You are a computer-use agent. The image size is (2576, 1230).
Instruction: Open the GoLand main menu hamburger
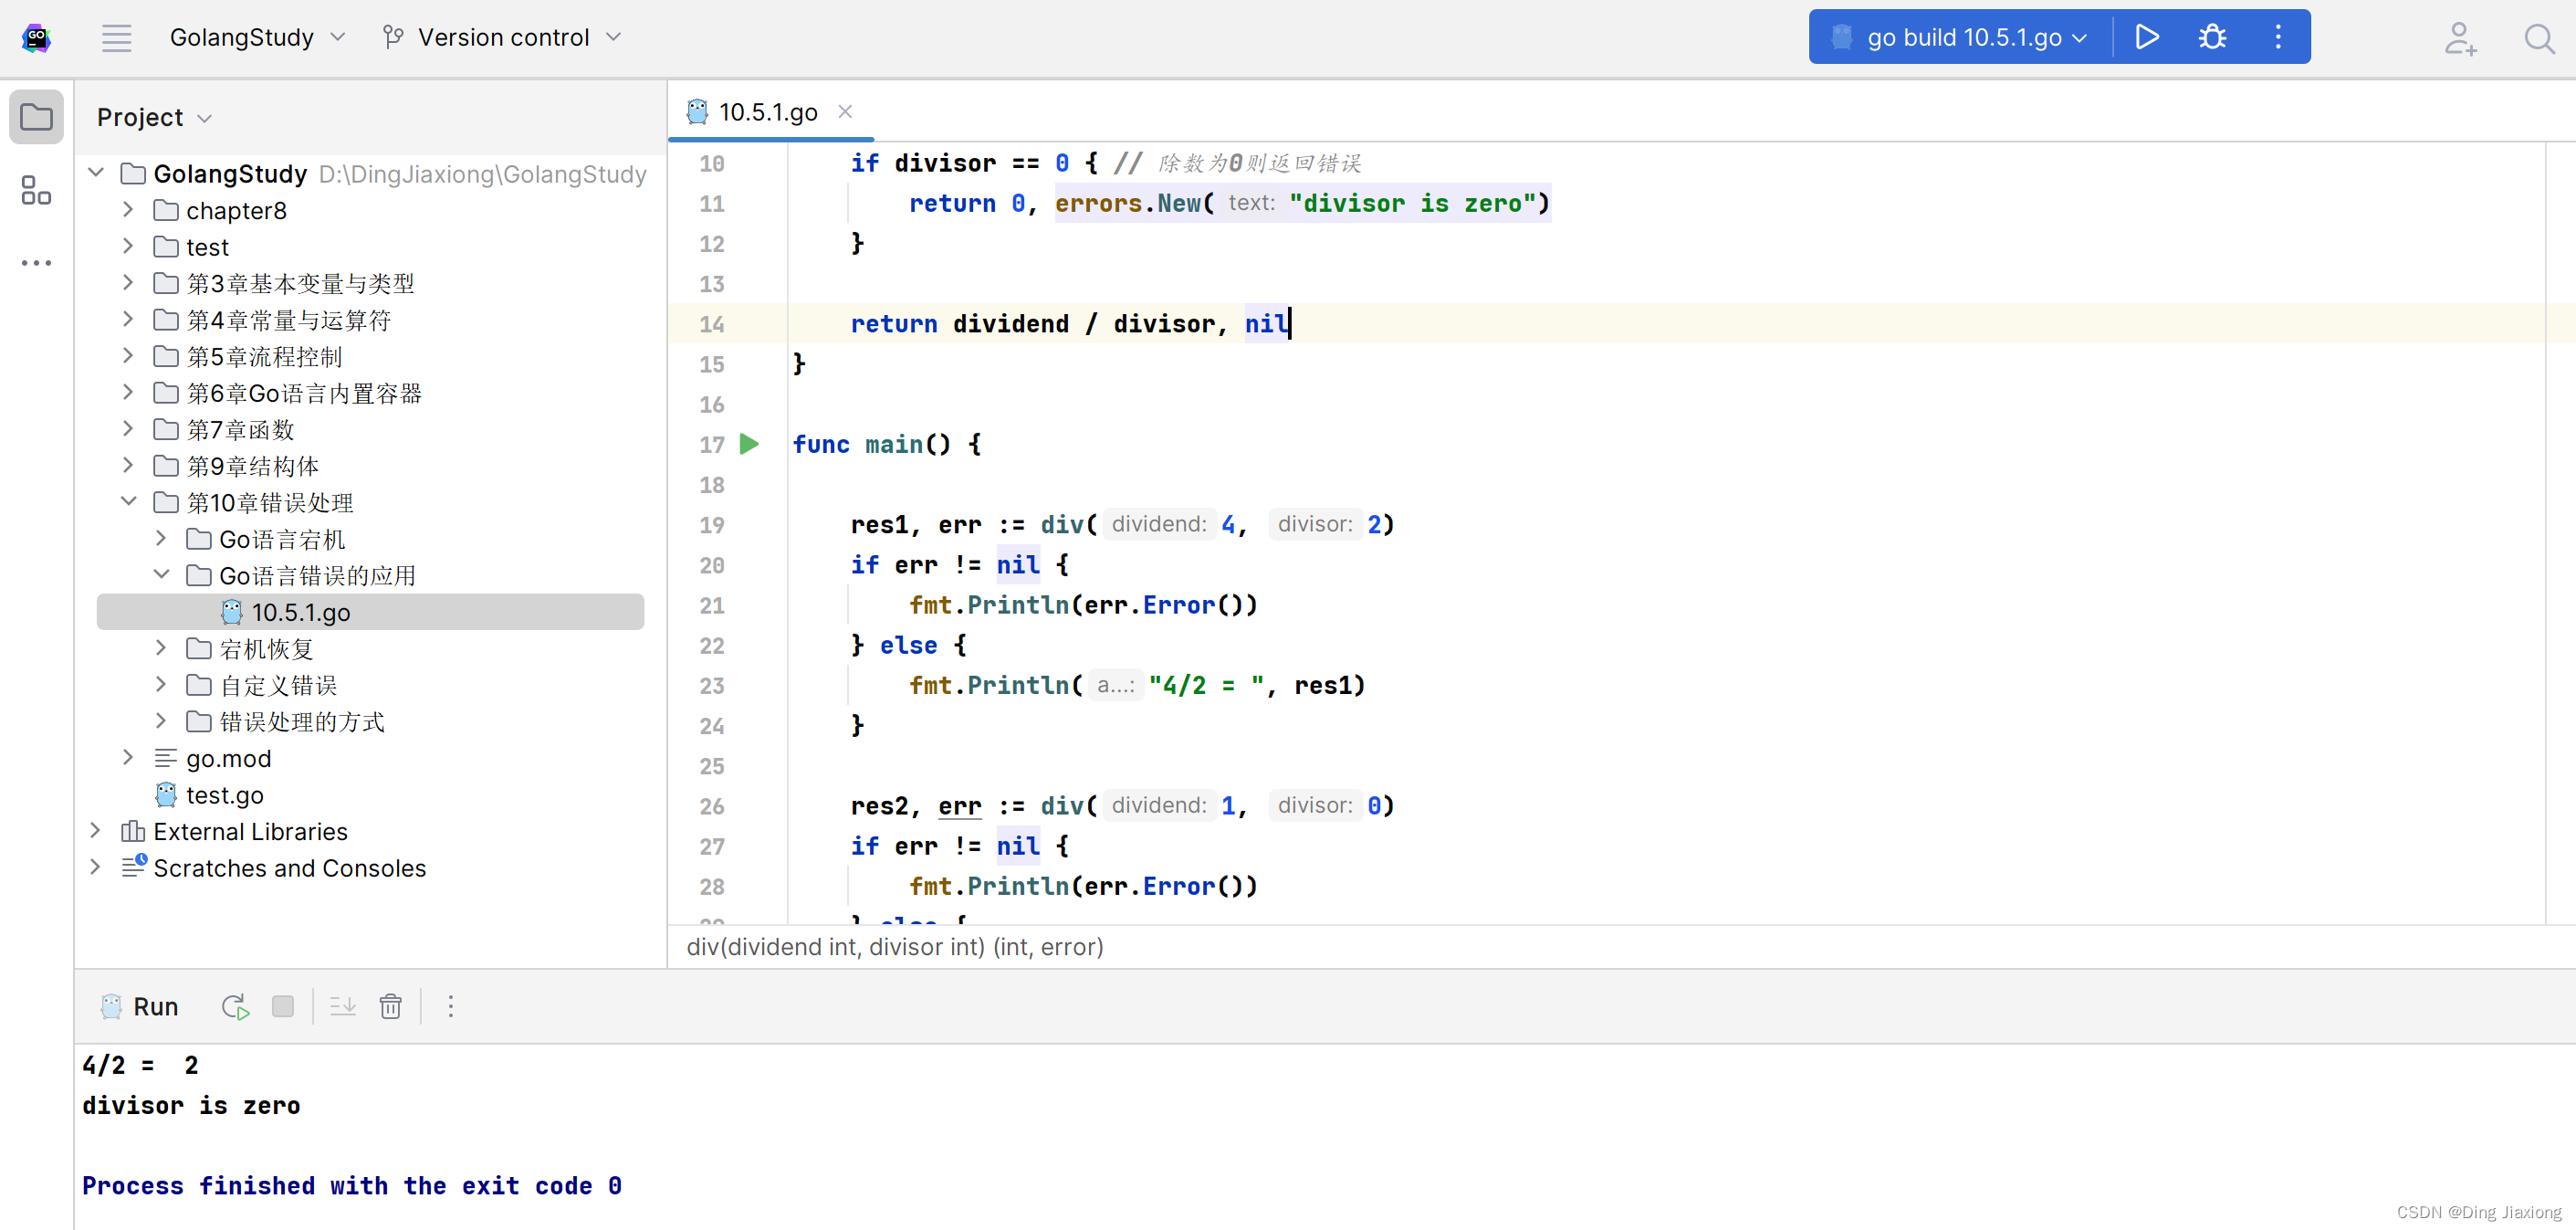click(x=116, y=38)
